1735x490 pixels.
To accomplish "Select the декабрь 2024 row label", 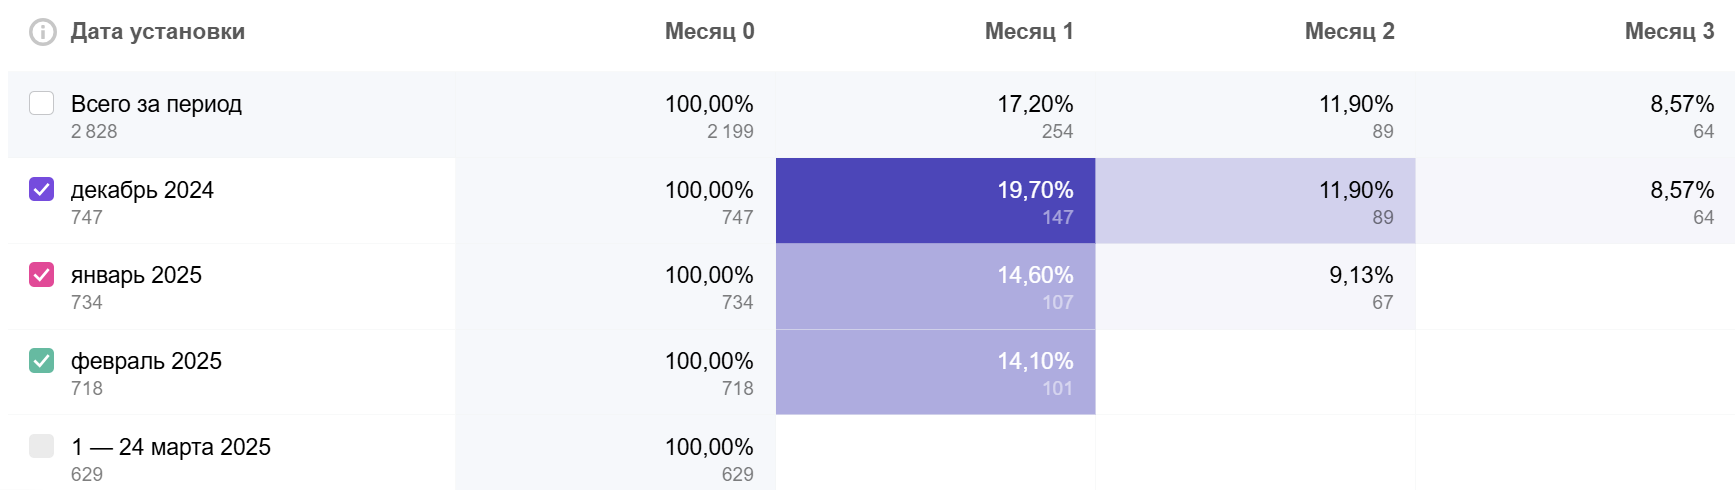I will pos(142,190).
